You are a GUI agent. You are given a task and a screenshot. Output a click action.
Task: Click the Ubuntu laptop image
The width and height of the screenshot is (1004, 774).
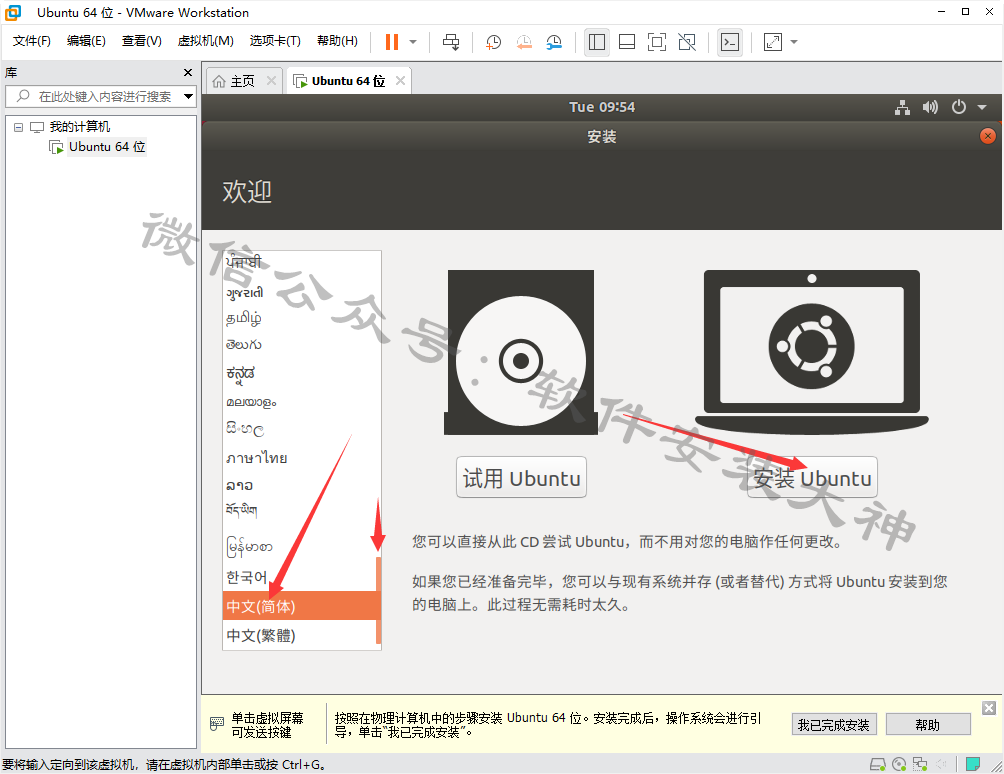[812, 353]
